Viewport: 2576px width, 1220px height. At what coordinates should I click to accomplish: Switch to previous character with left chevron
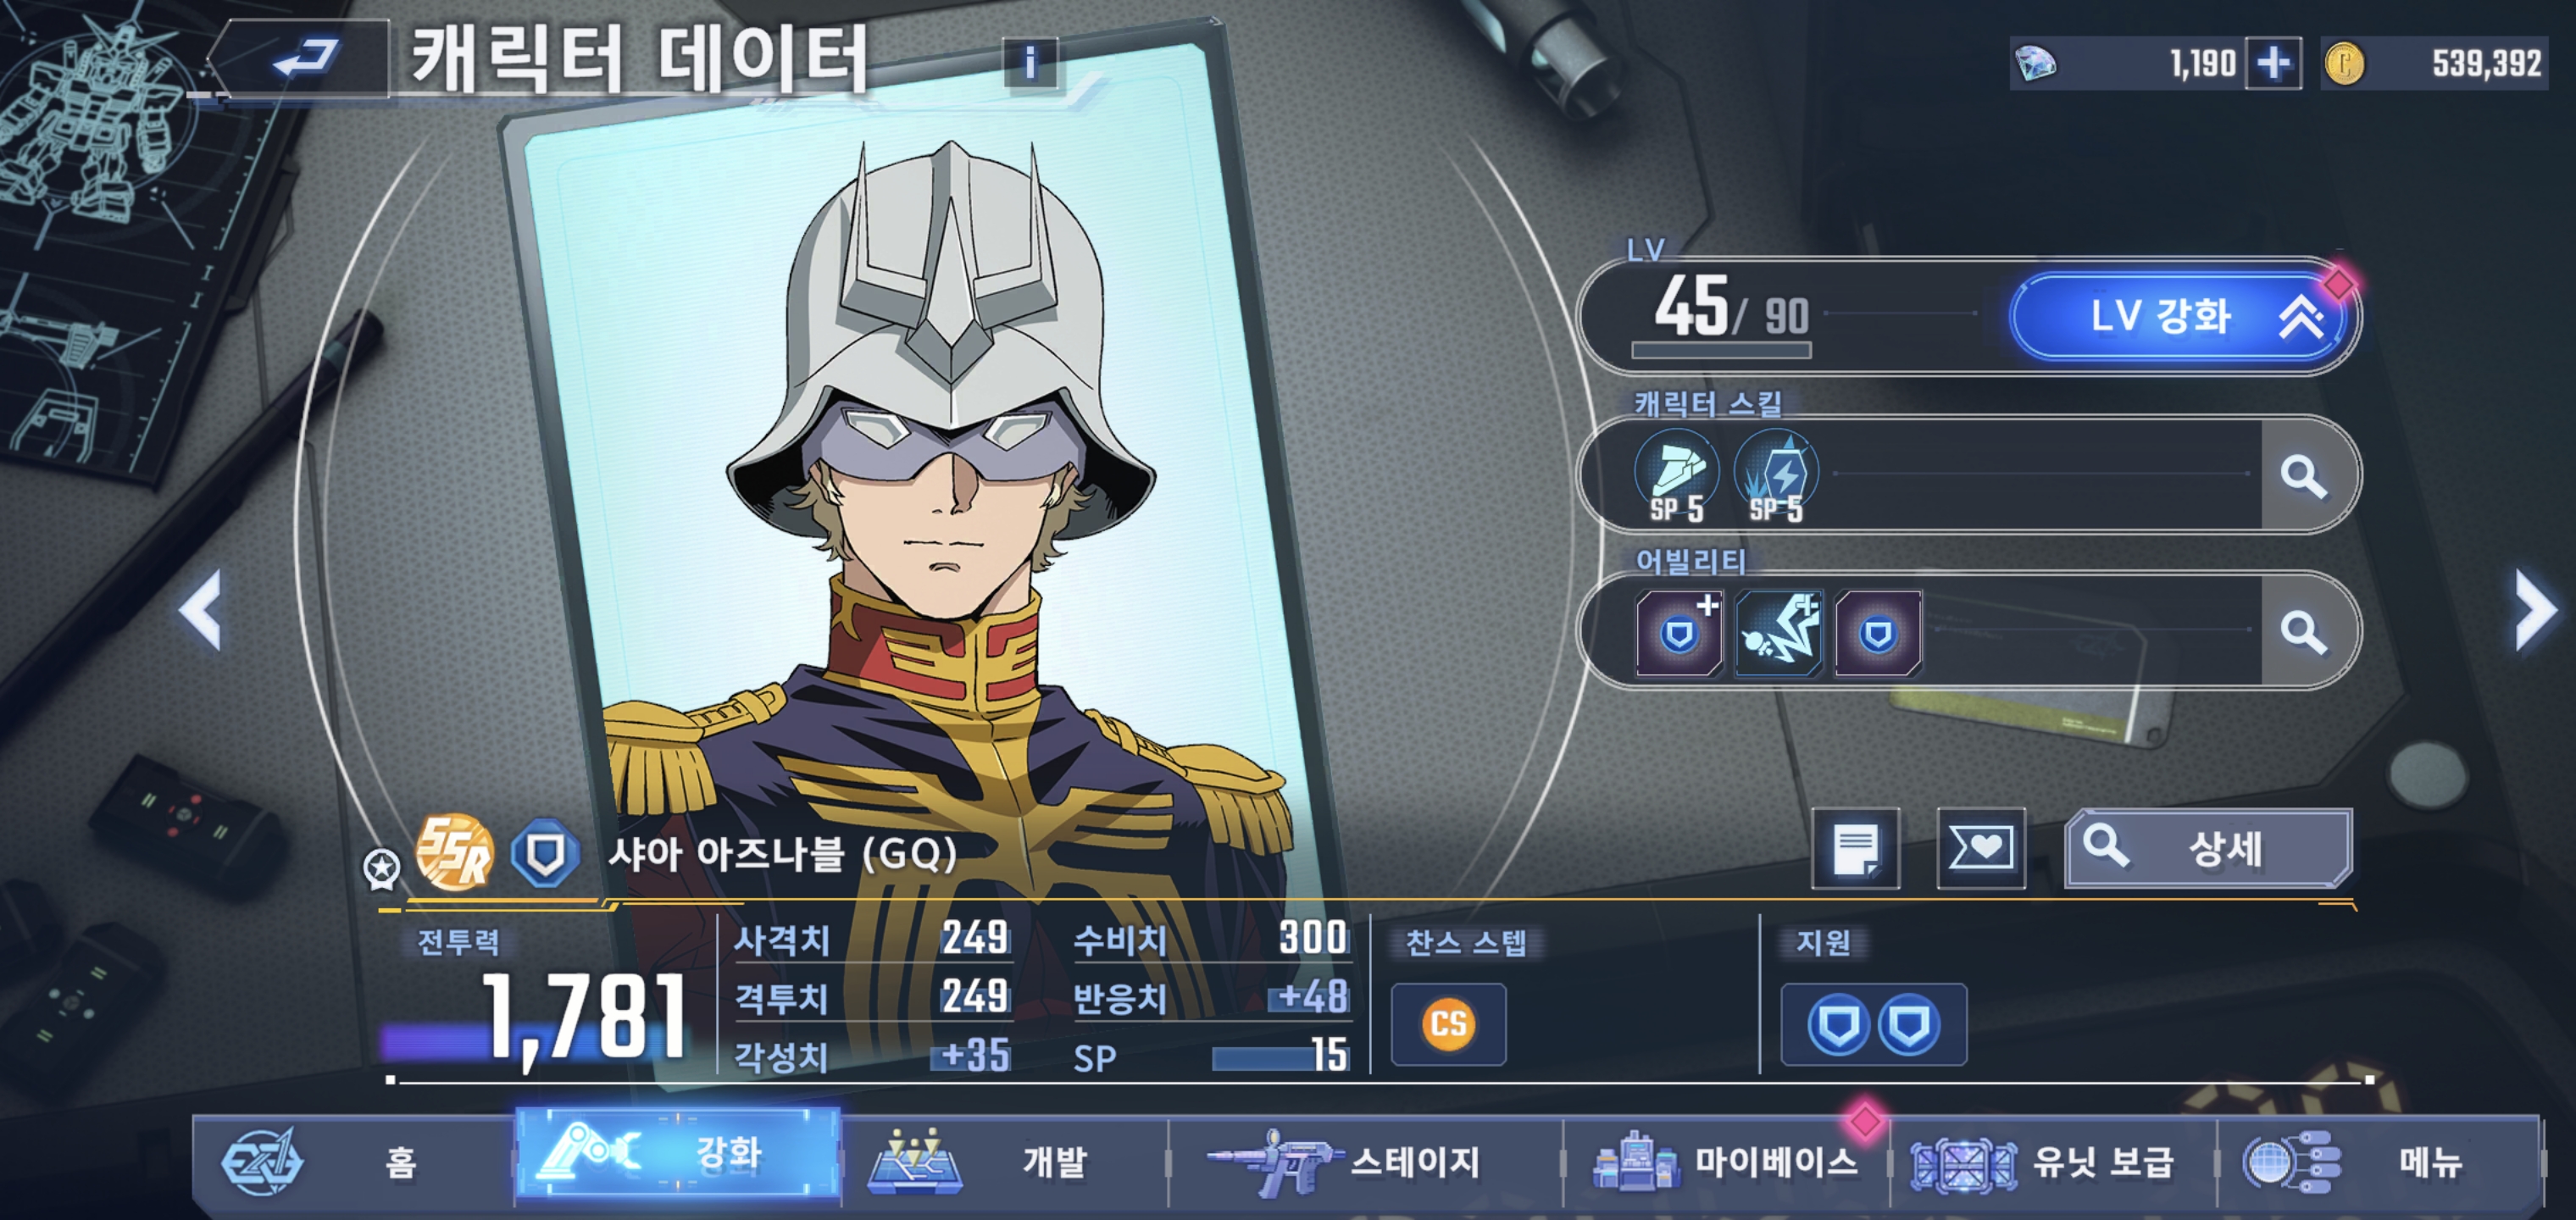point(201,610)
